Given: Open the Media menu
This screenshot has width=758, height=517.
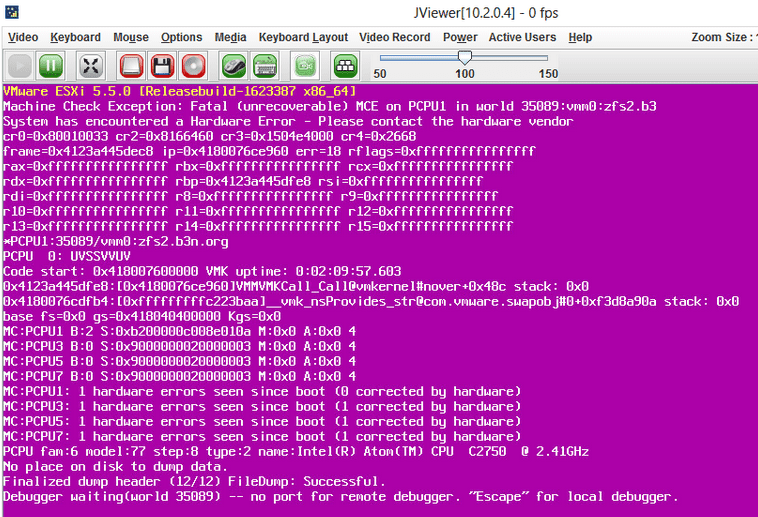Looking at the screenshot, I should click(230, 37).
